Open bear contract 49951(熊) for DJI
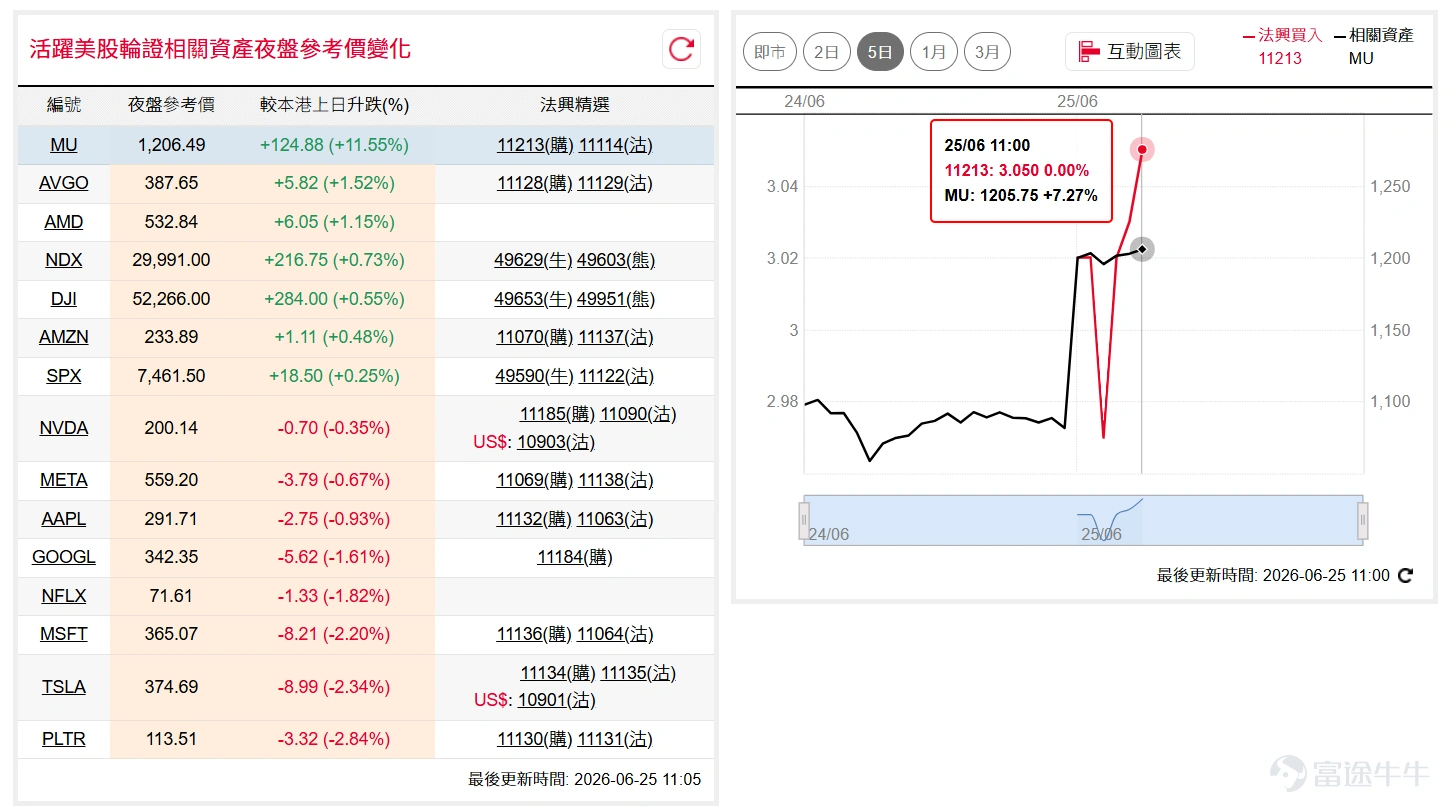 point(617,299)
